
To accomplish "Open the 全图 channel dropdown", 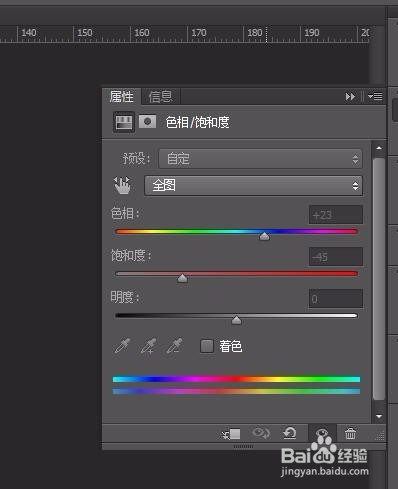I will (x=253, y=185).
